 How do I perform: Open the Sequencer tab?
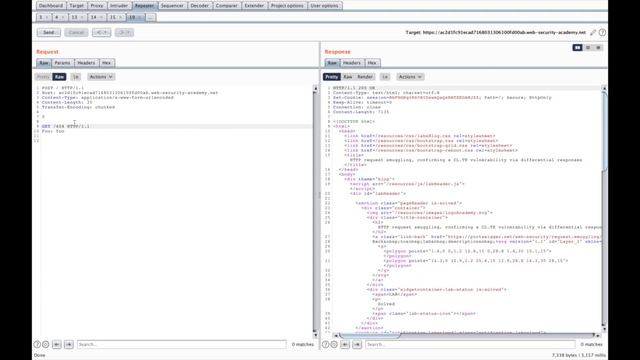[x=172, y=6]
